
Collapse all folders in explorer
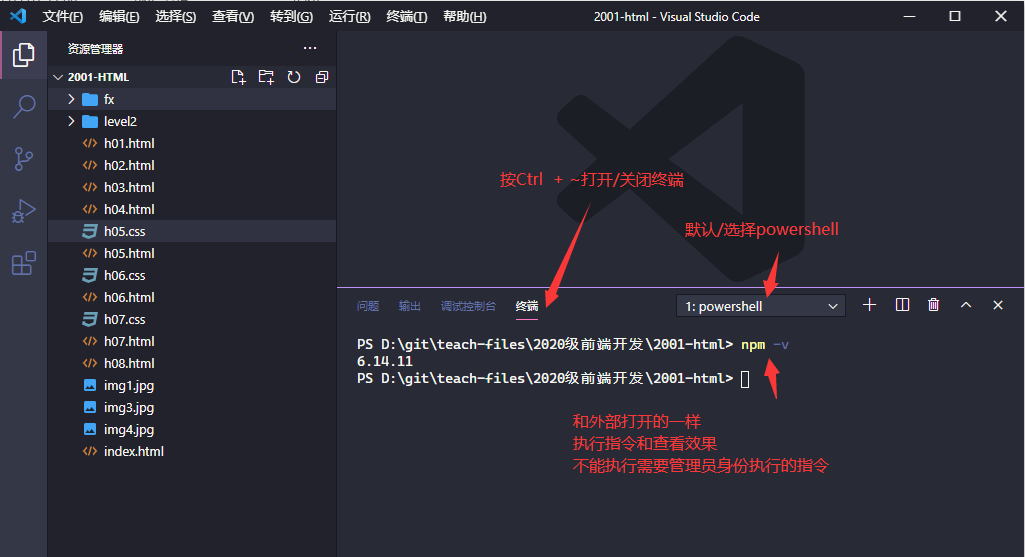pos(321,77)
